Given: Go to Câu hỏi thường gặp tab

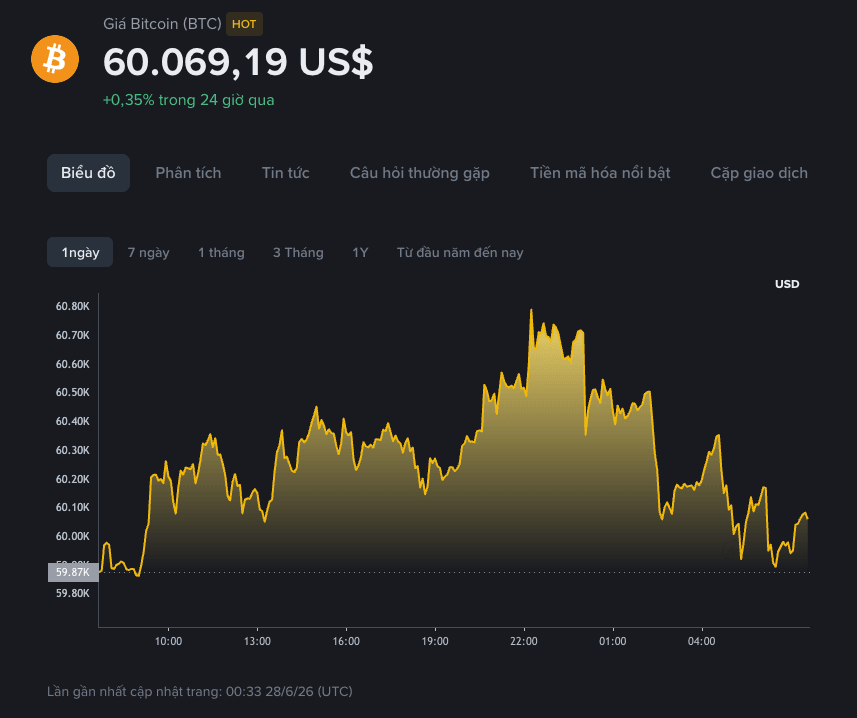Looking at the screenshot, I should tap(419, 173).
